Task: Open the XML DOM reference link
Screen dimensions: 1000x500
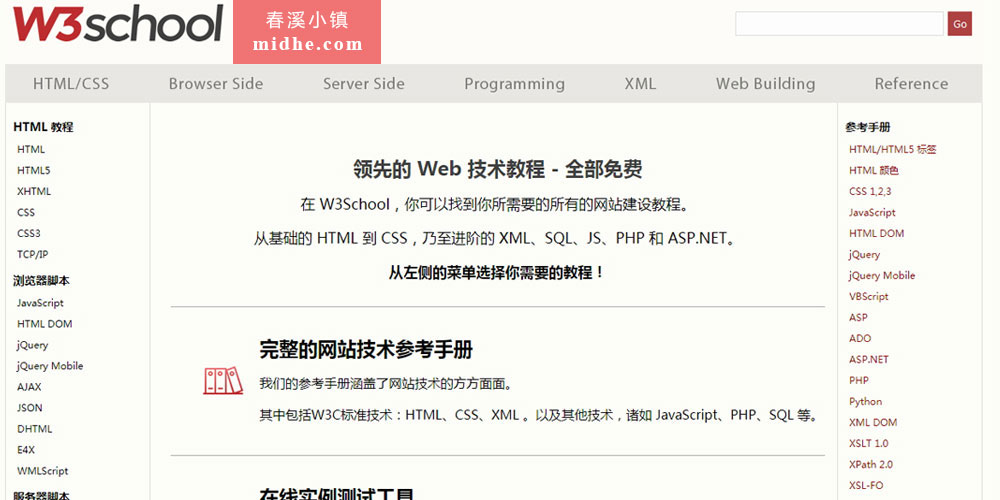Action: pos(872,423)
